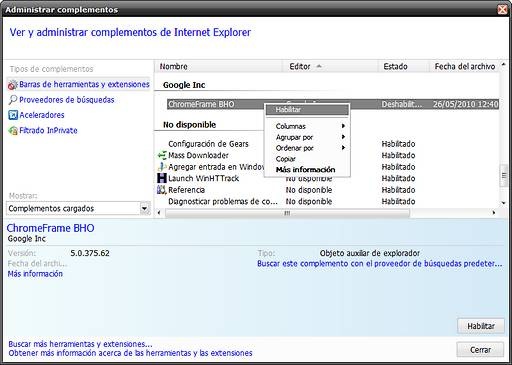Open the Complementos cargados dropdown
This screenshot has width=512, height=365.
145,209
